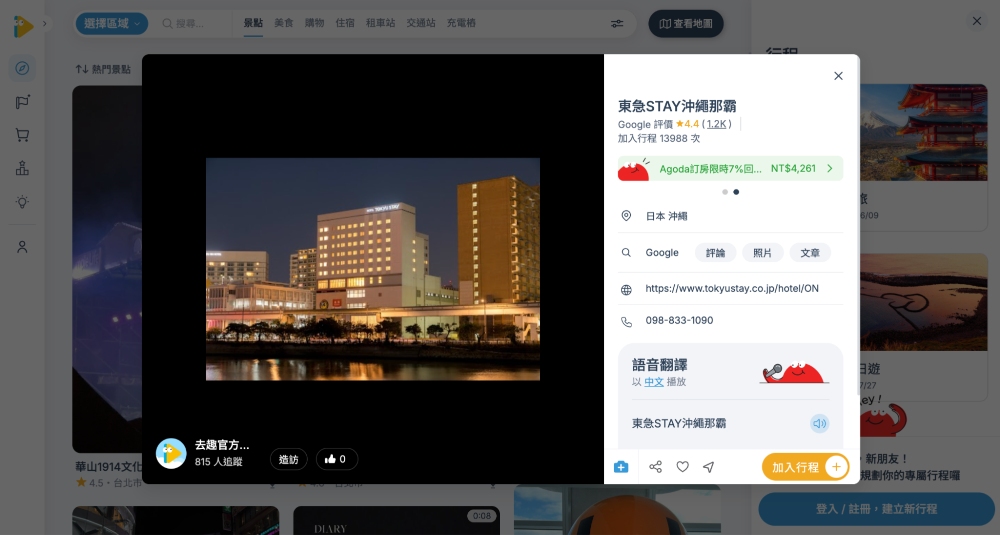This screenshot has width=1000, height=535.
Task: Play audio for 東急STAY沖繩那霸
Action: [x=820, y=423]
